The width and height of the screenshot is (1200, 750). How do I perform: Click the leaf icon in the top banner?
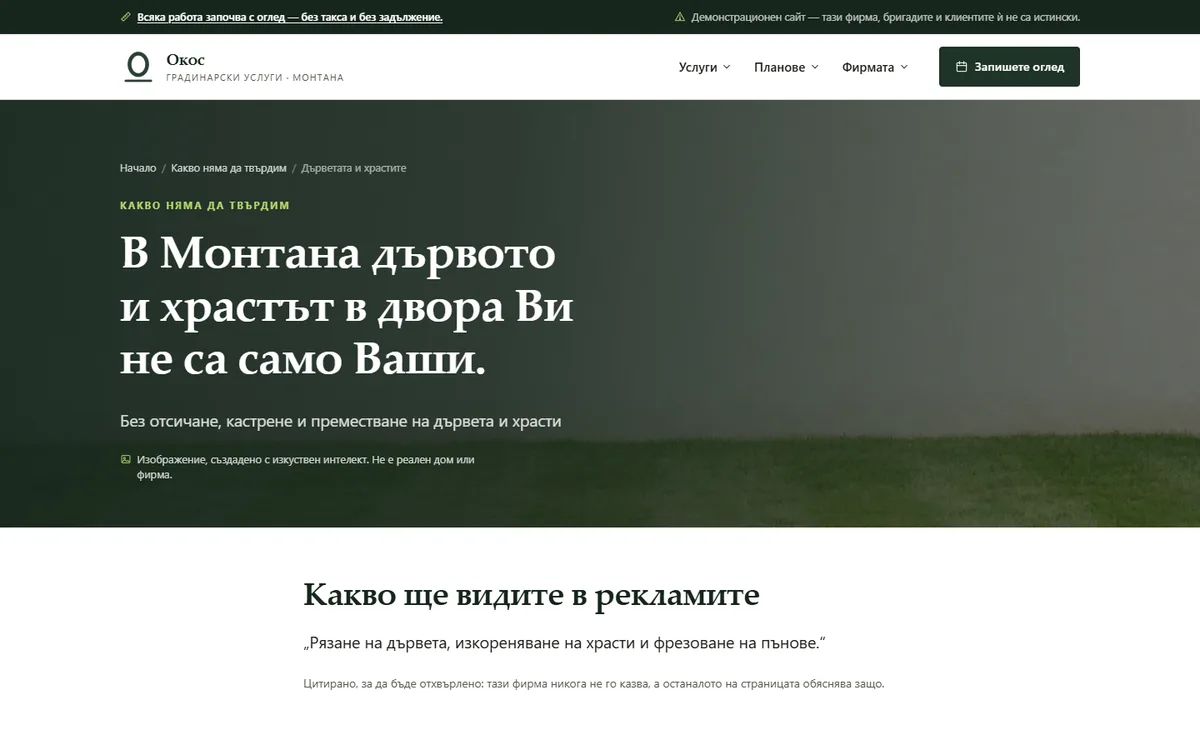pyautogui.click(x=125, y=17)
